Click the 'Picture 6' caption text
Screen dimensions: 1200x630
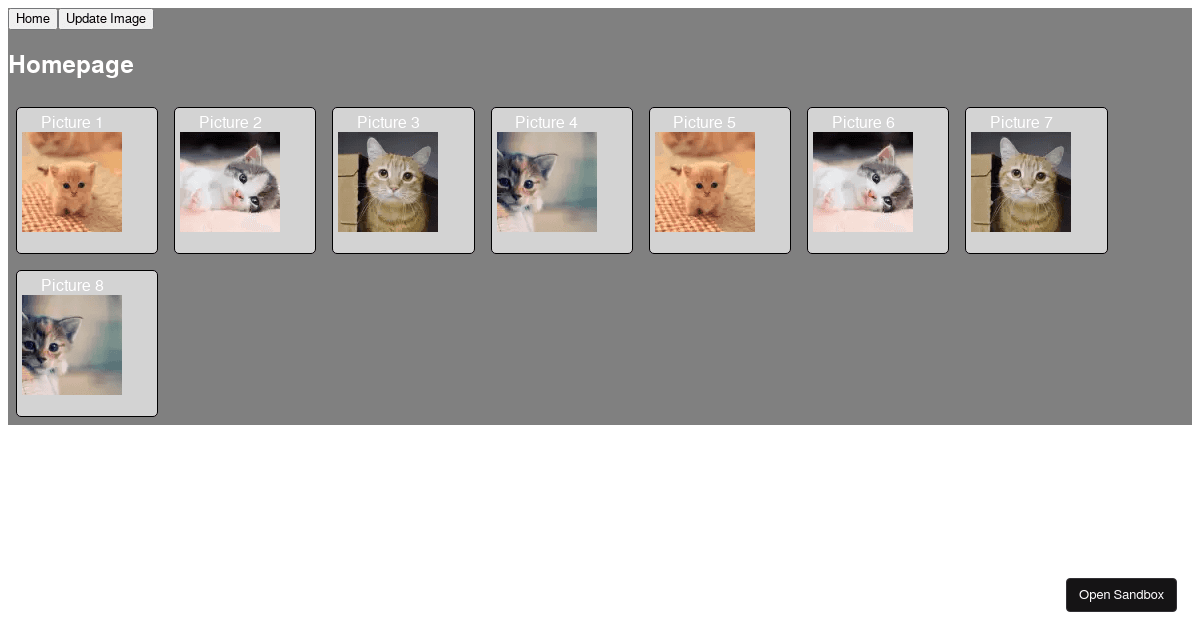pos(863,122)
